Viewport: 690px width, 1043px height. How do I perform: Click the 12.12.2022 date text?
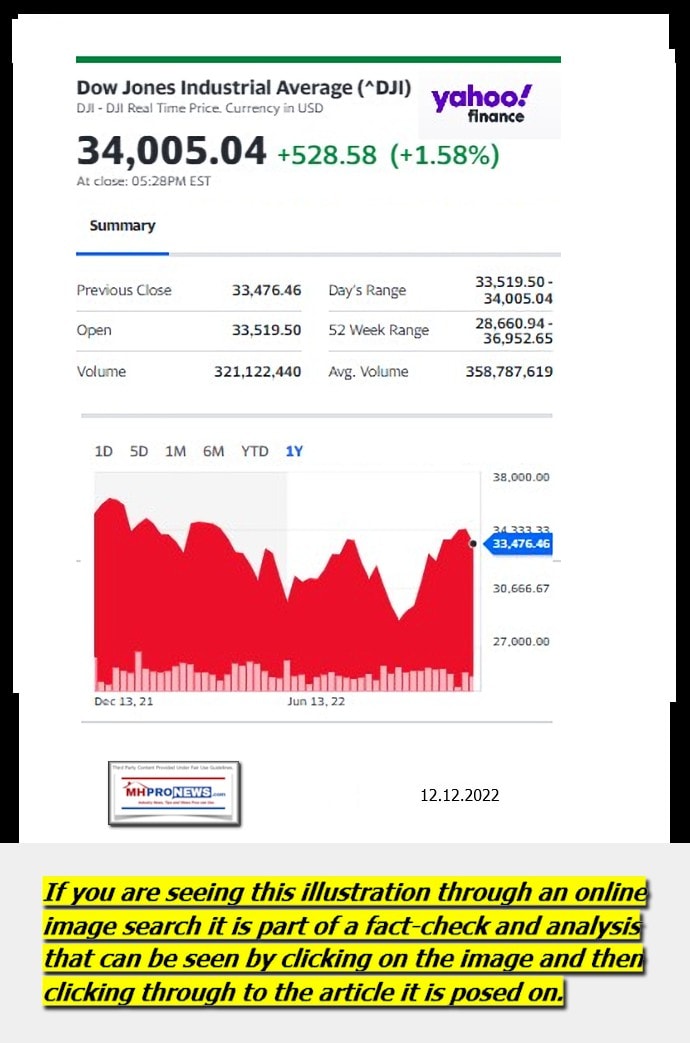click(x=460, y=795)
